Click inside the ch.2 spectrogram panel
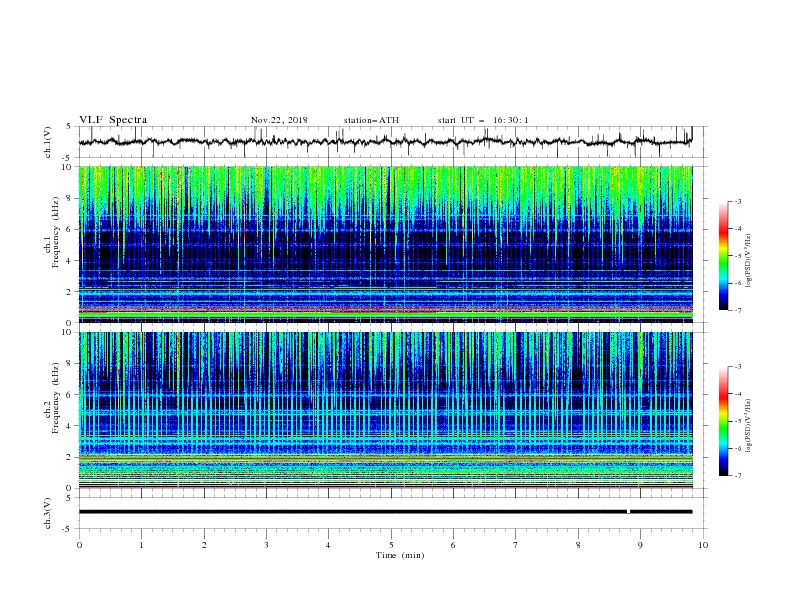The height and width of the screenshot is (612, 792). coord(385,410)
